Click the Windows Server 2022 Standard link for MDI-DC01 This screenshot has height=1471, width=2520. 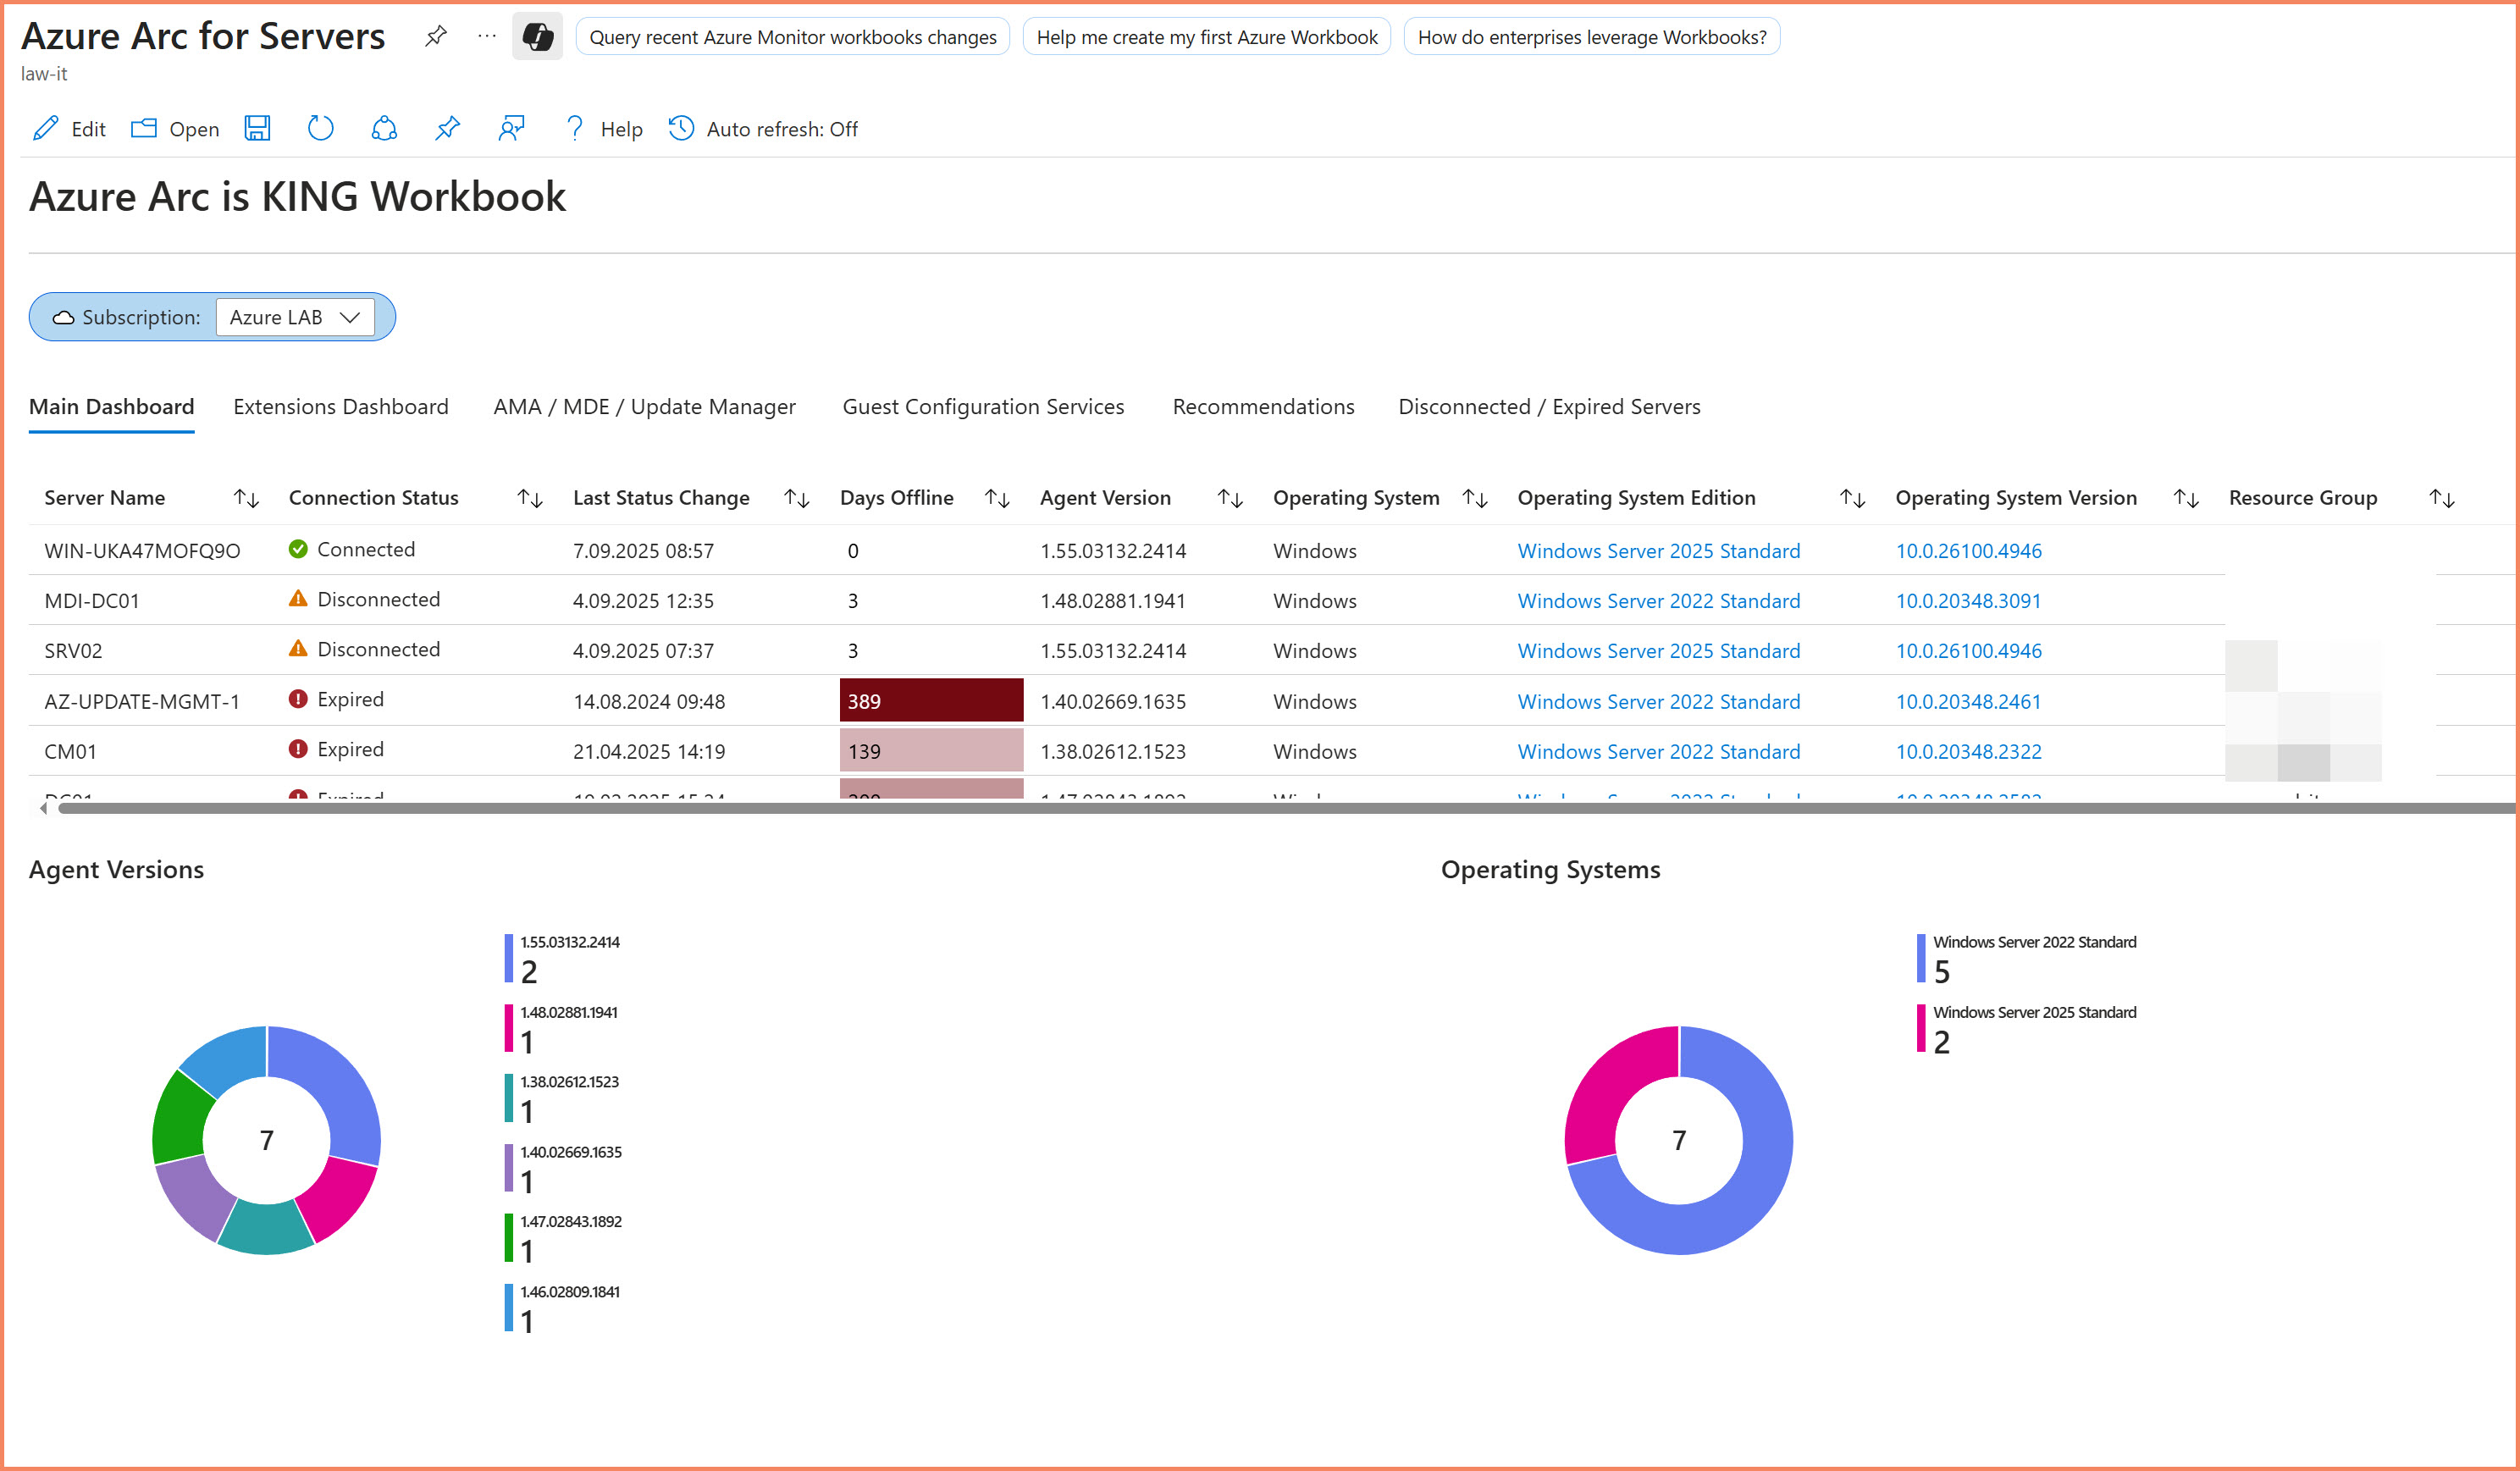(1658, 601)
